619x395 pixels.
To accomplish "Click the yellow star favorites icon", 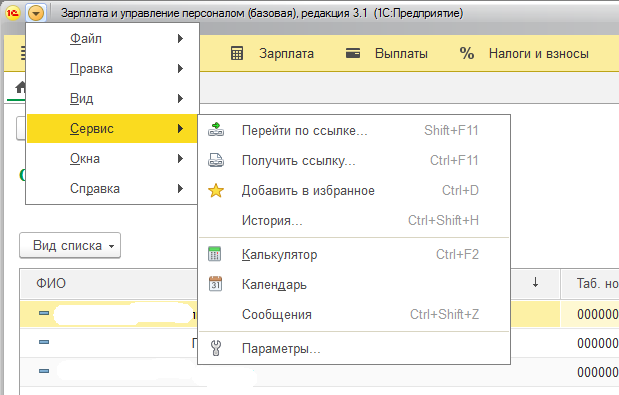I will 216,191.
